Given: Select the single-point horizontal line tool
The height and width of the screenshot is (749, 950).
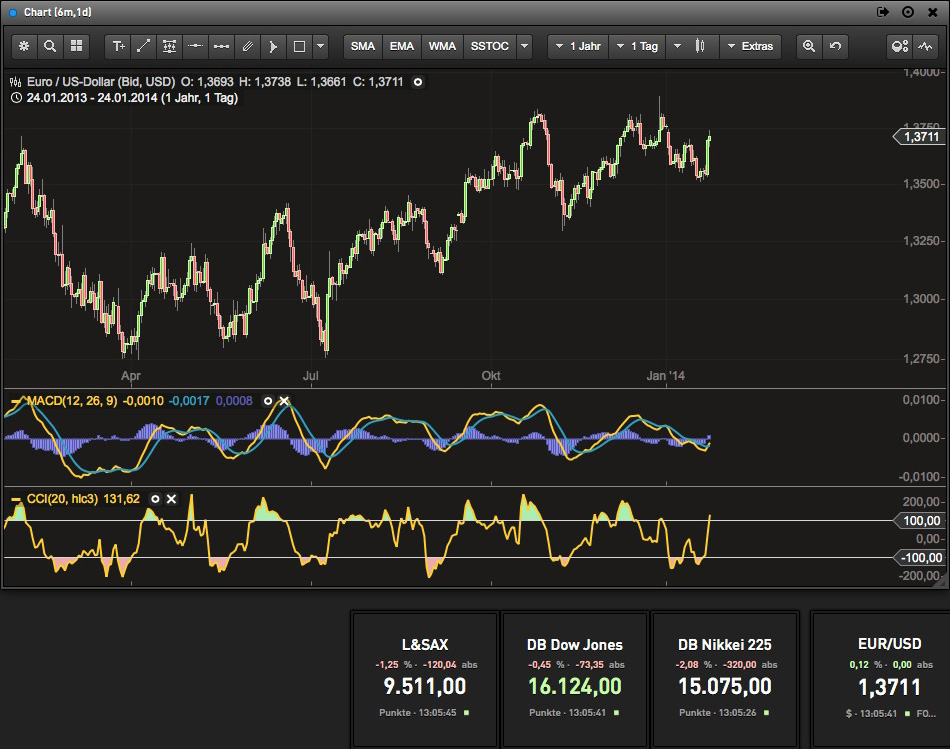Looking at the screenshot, I should pyautogui.click(x=195, y=46).
